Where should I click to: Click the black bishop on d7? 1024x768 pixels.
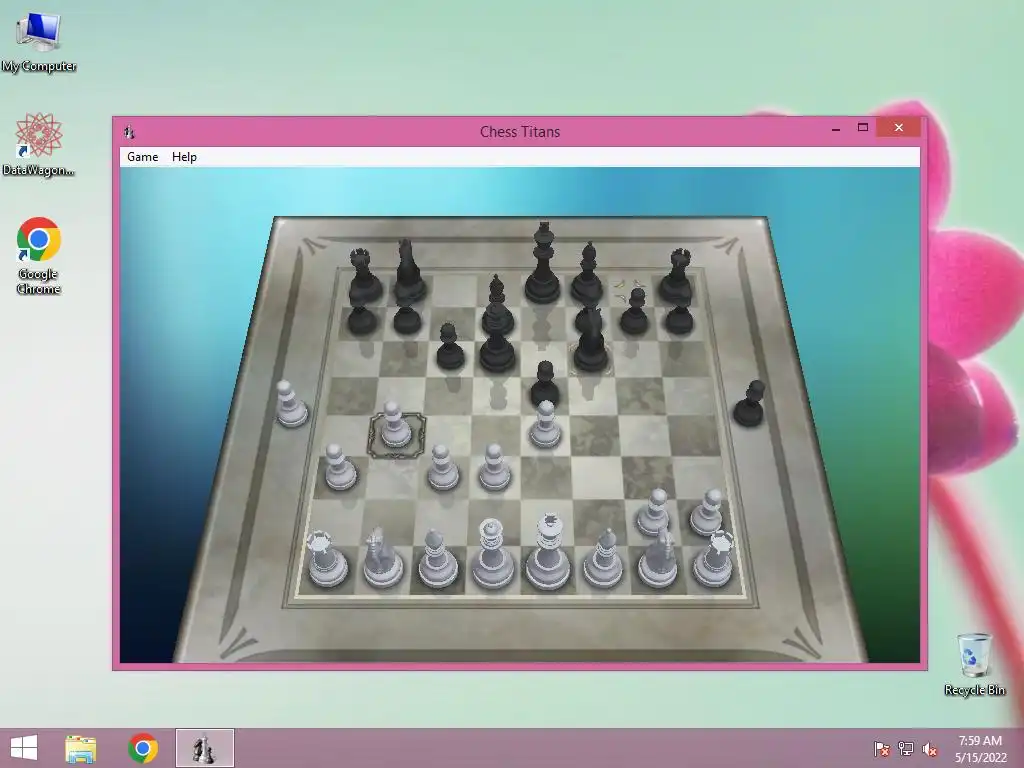point(498,302)
